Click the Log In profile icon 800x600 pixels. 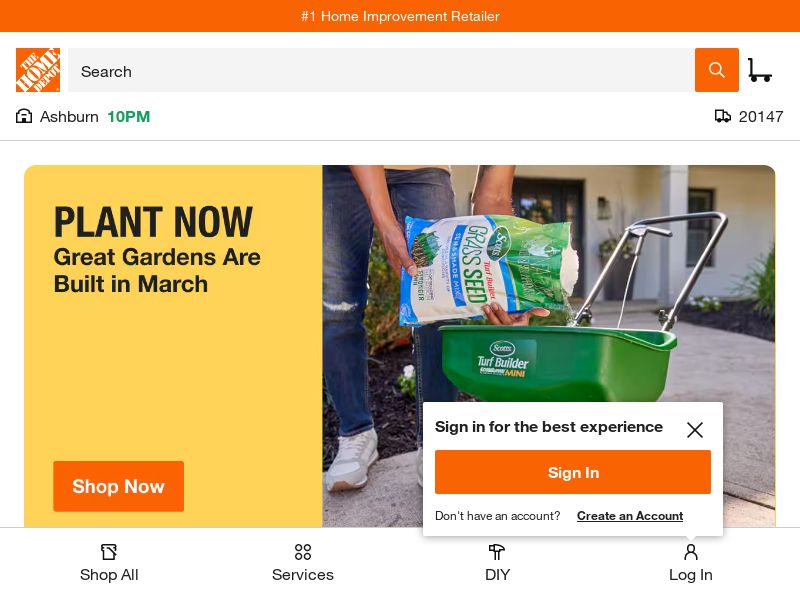pos(691,552)
